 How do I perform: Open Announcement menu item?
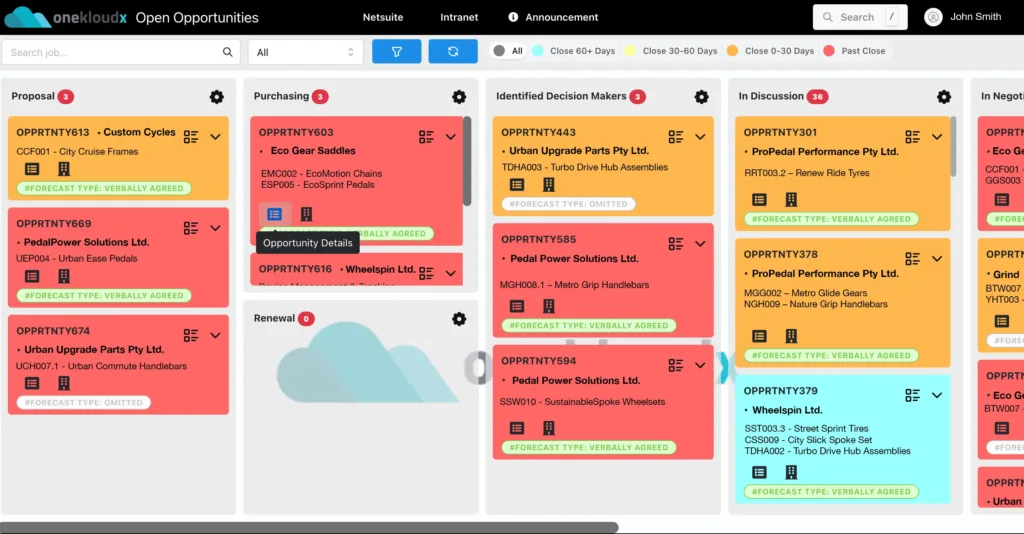tap(553, 17)
